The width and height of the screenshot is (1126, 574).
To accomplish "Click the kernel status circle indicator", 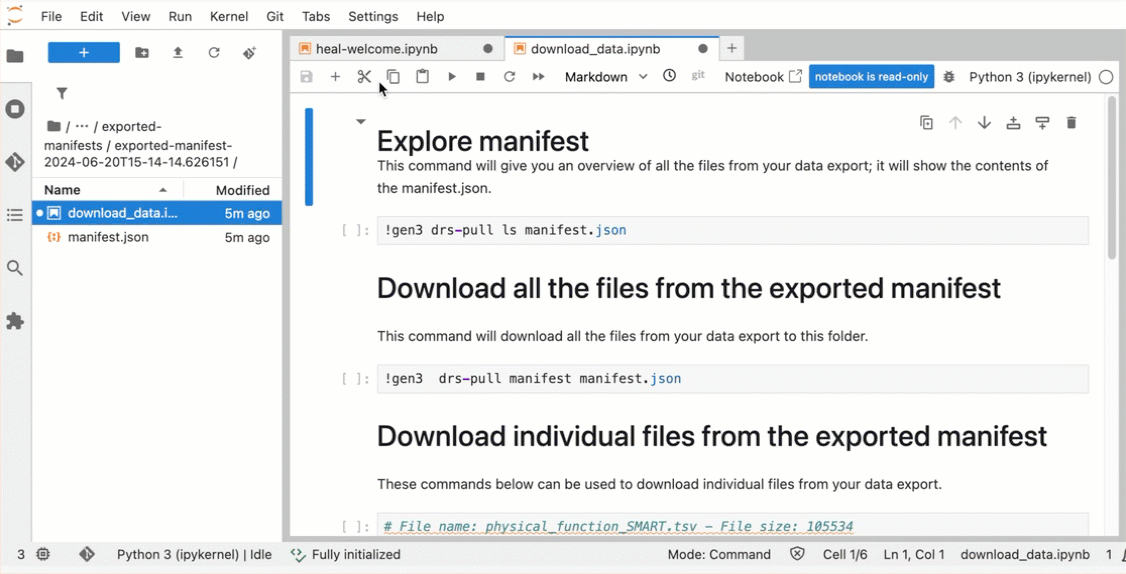I will pyautogui.click(x=1106, y=77).
